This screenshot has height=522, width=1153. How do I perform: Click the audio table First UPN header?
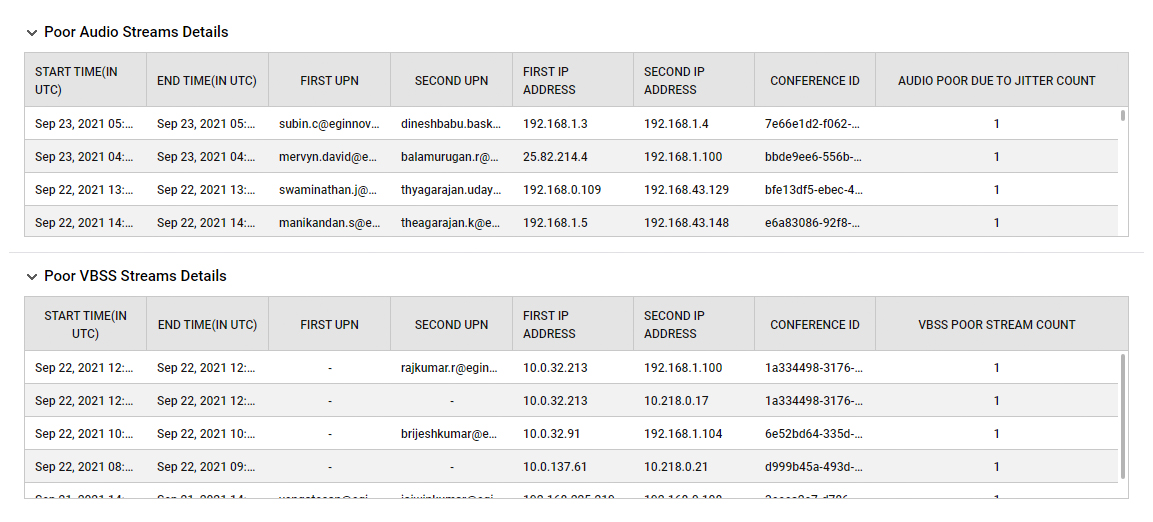click(329, 81)
